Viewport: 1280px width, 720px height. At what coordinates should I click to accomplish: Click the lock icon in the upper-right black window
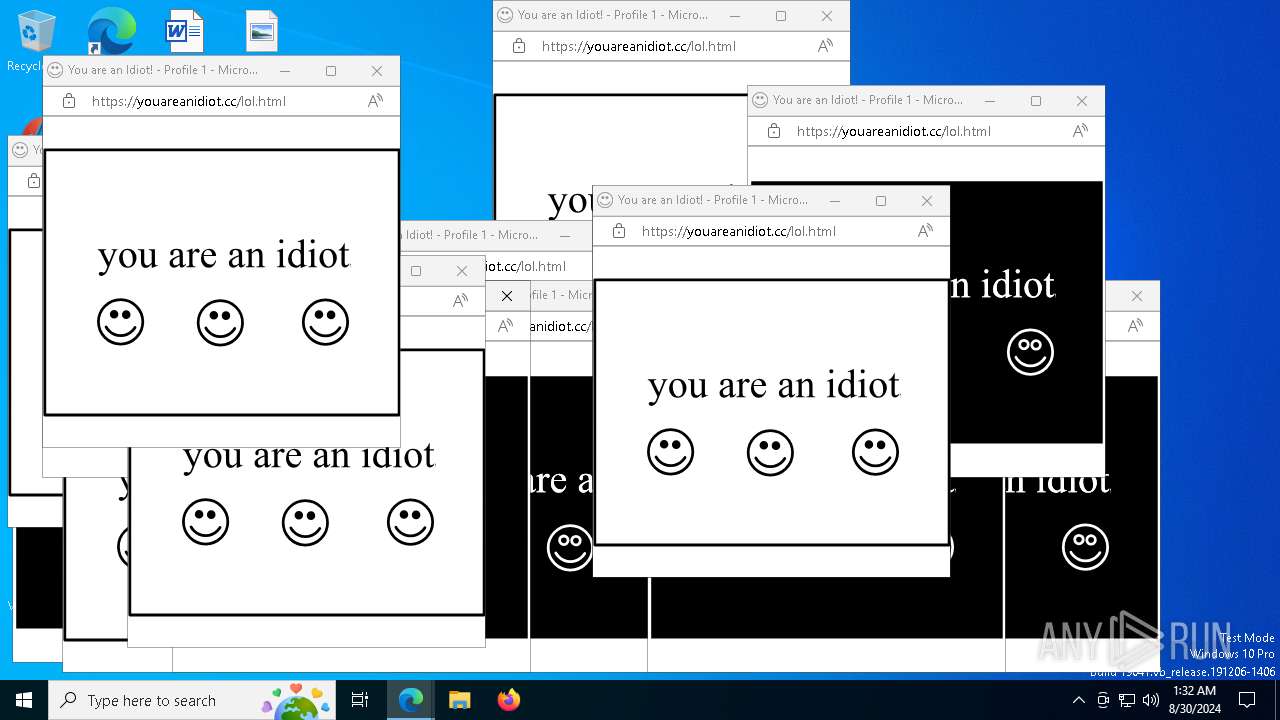point(773,131)
